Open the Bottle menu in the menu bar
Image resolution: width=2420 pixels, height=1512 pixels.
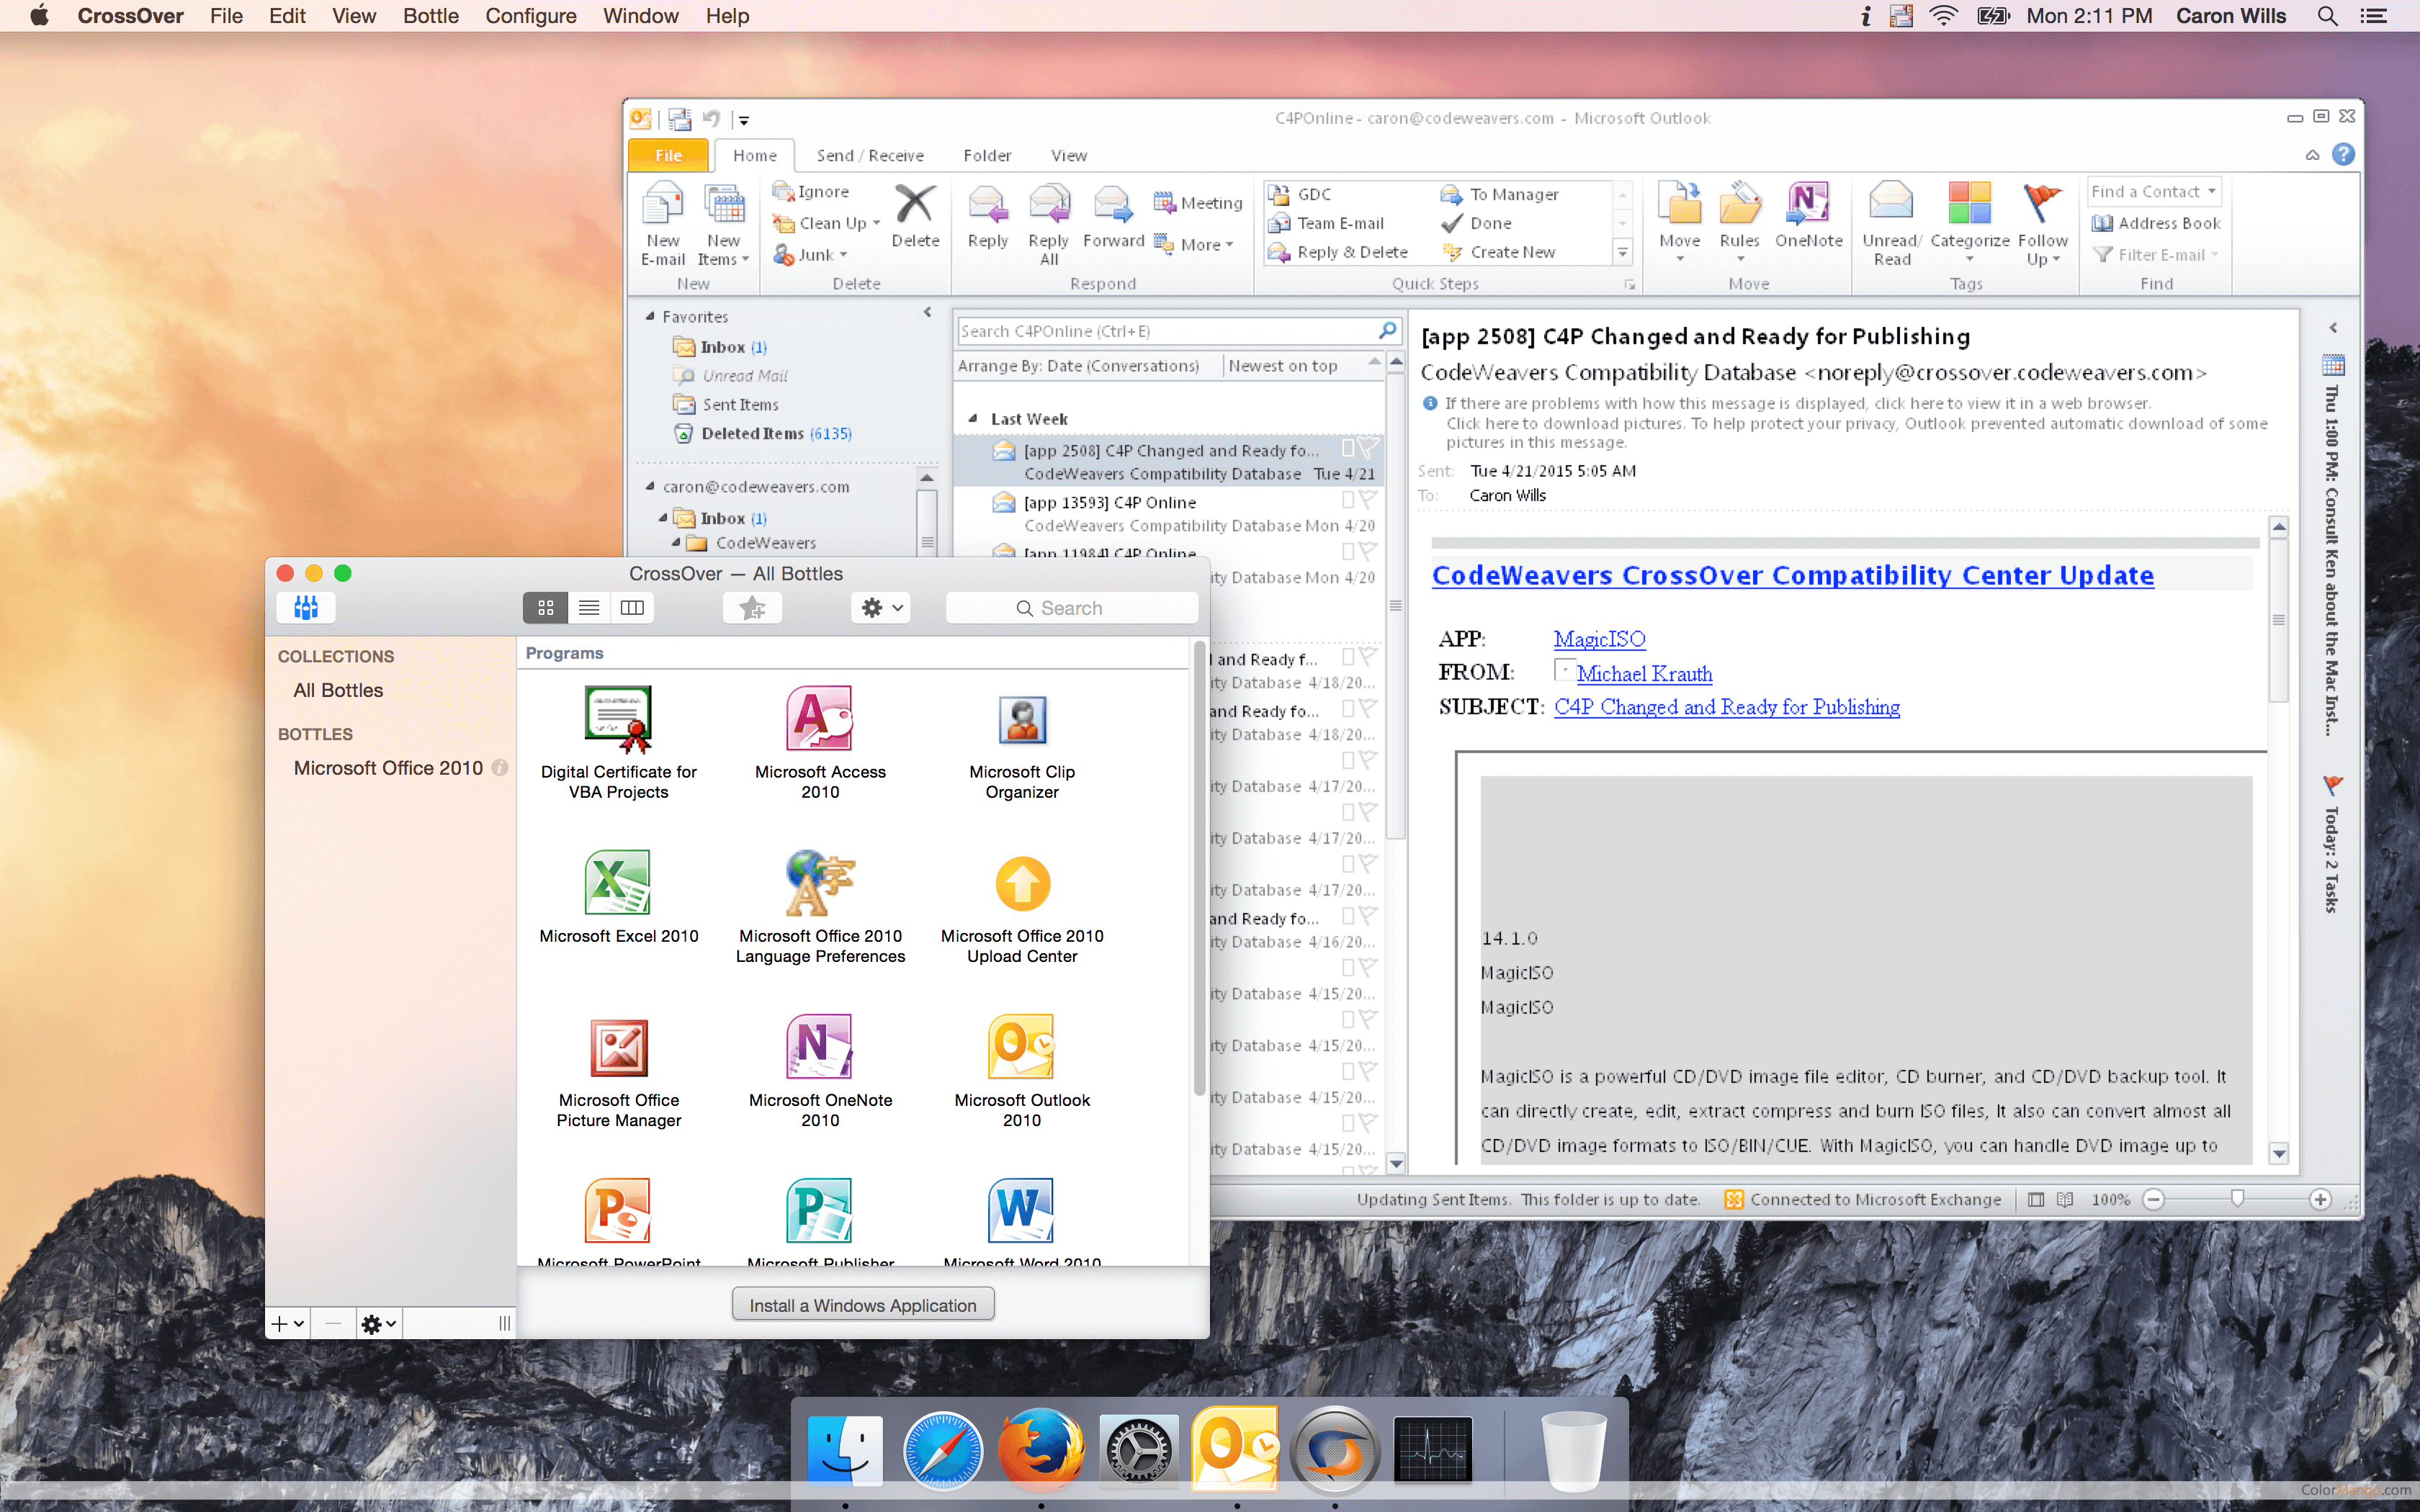tap(429, 16)
